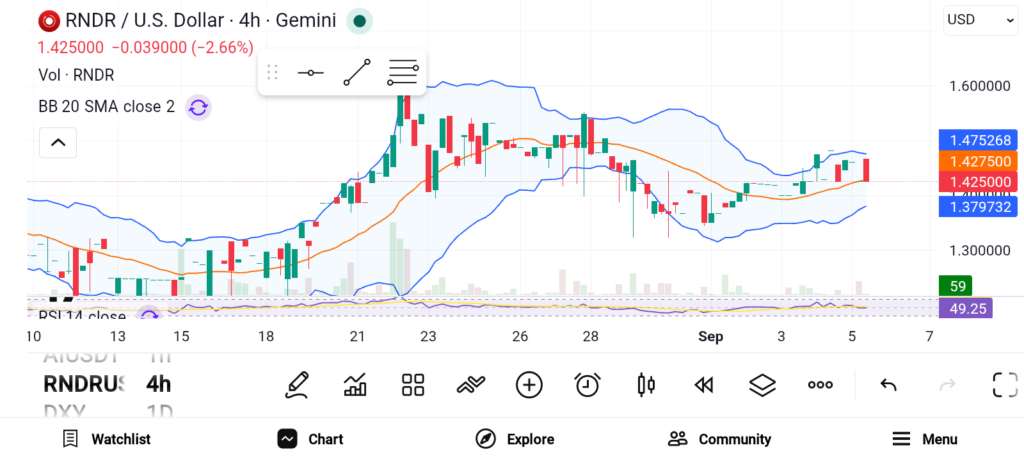Open the USD currency dropdown
This screenshot has height=461, width=1024.
(980, 20)
